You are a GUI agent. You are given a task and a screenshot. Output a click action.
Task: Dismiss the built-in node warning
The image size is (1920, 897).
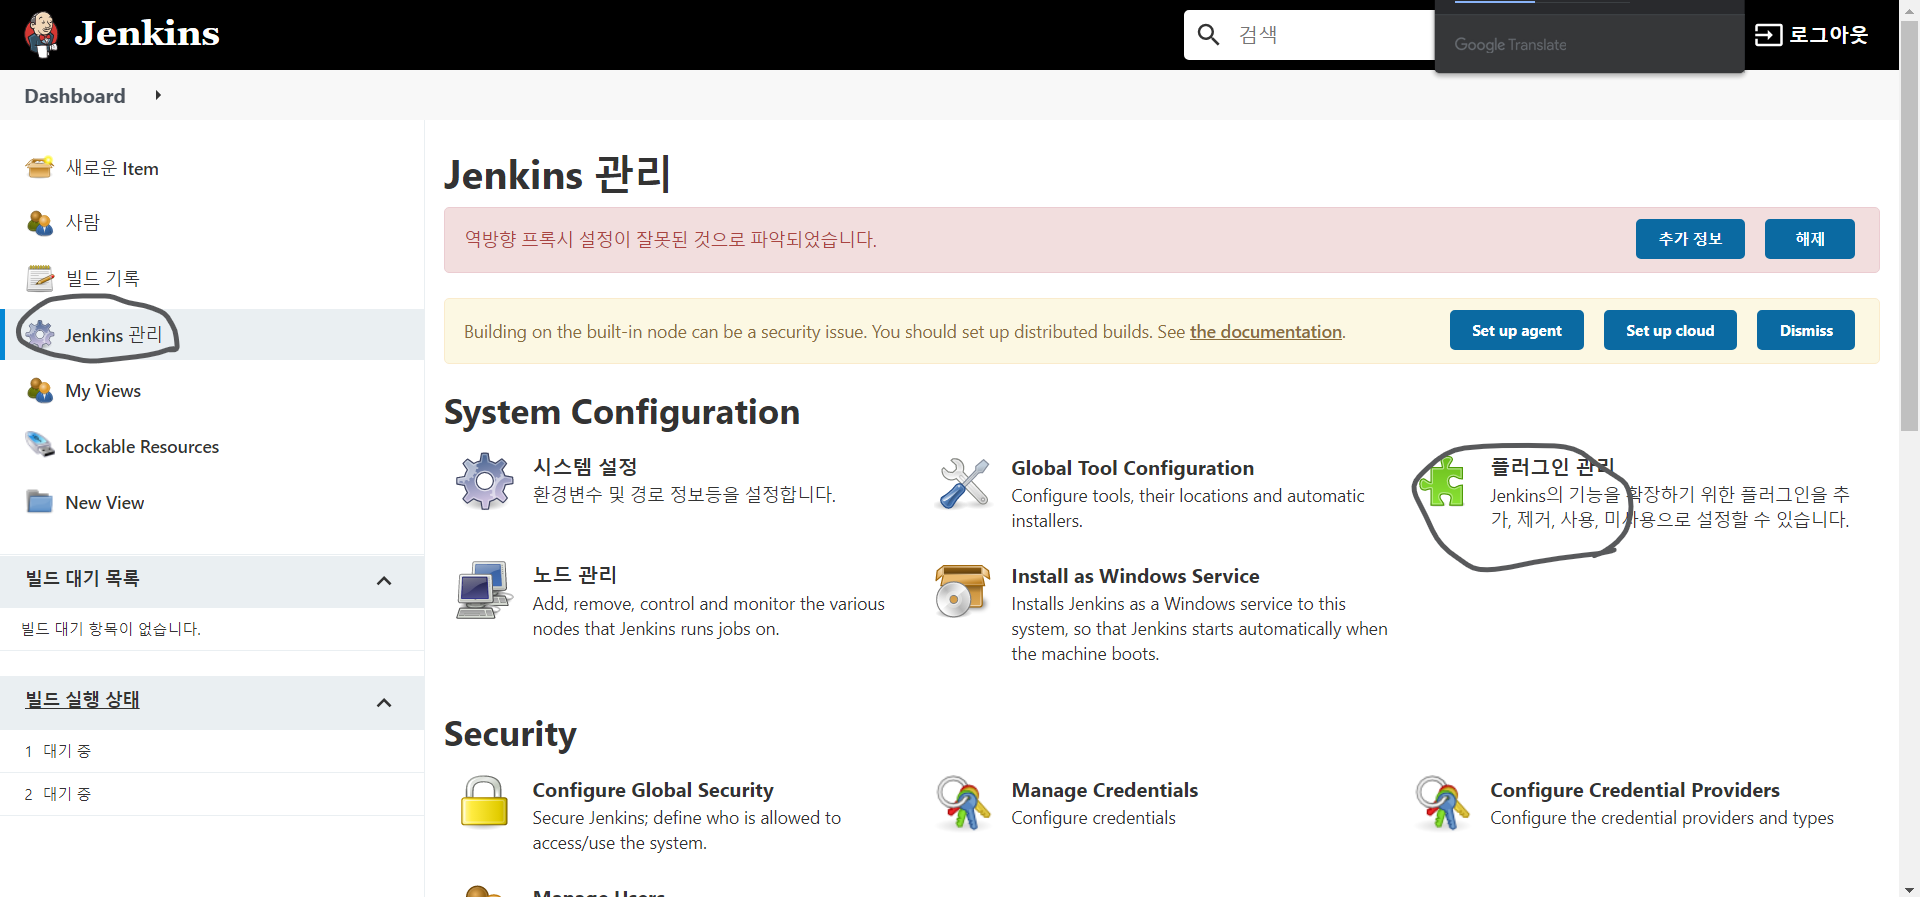point(1806,330)
